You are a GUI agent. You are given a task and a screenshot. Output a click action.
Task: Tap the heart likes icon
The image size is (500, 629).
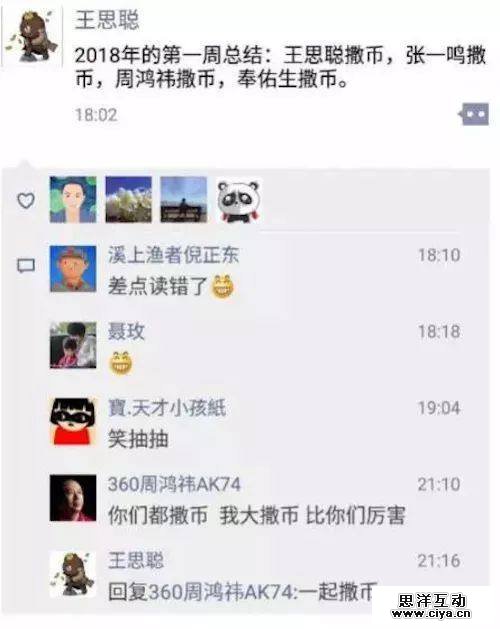(26, 201)
